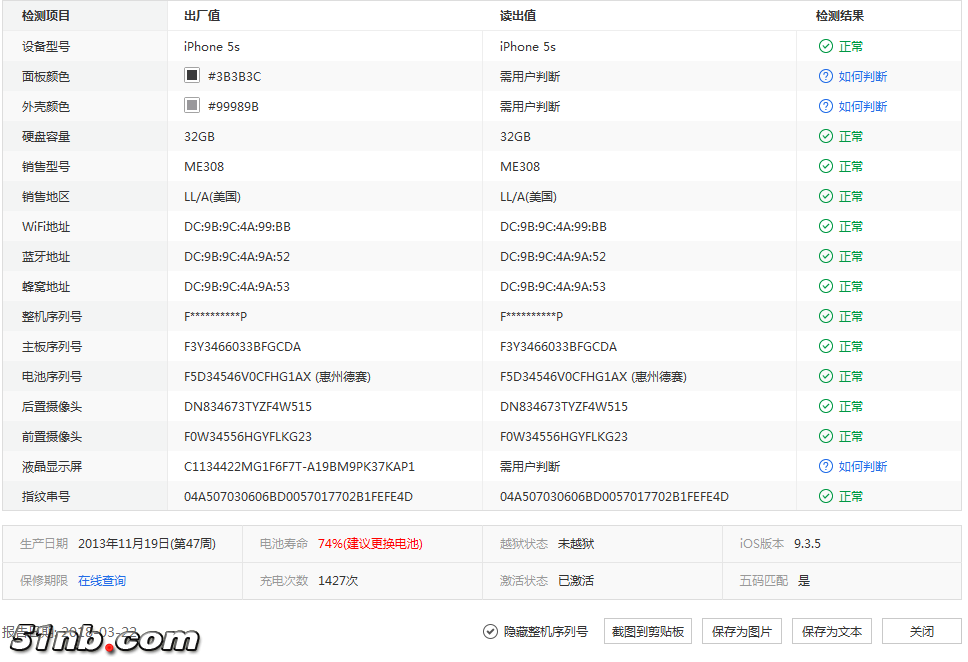Open 如何判断 link for 面板颜色

862,76
